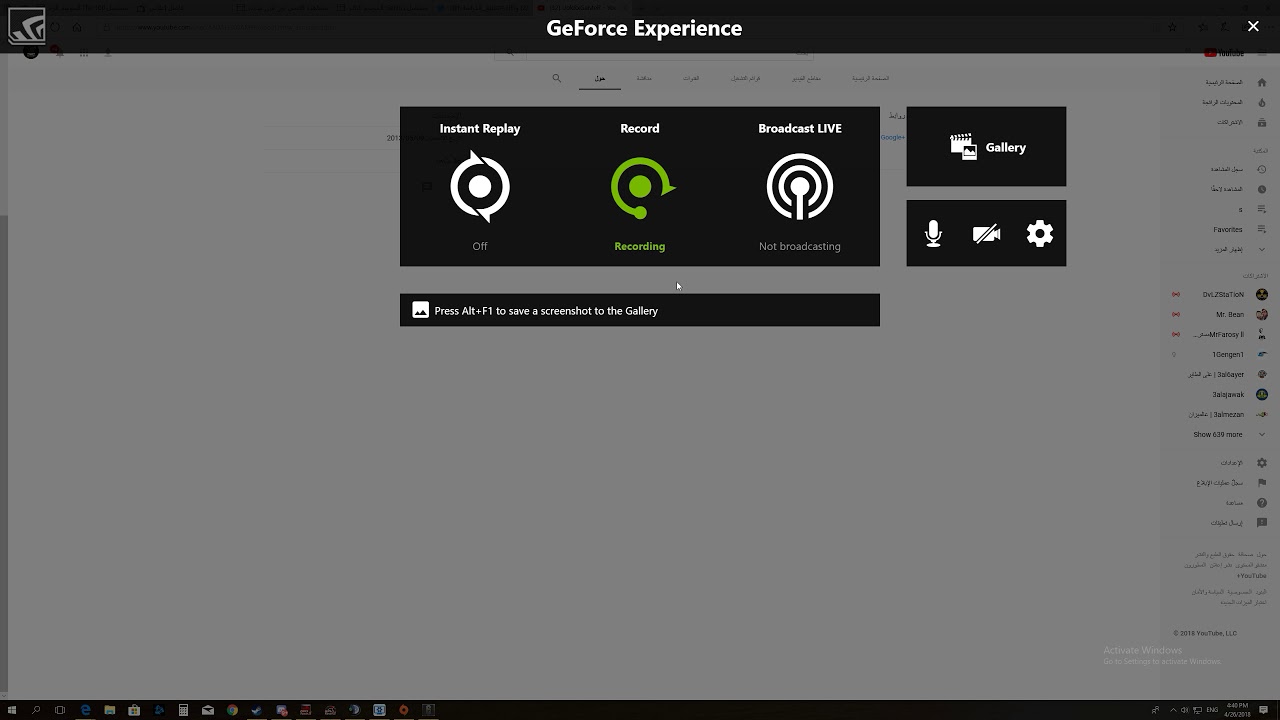Open YouTube sidebar settings gear

(x=1262, y=463)
